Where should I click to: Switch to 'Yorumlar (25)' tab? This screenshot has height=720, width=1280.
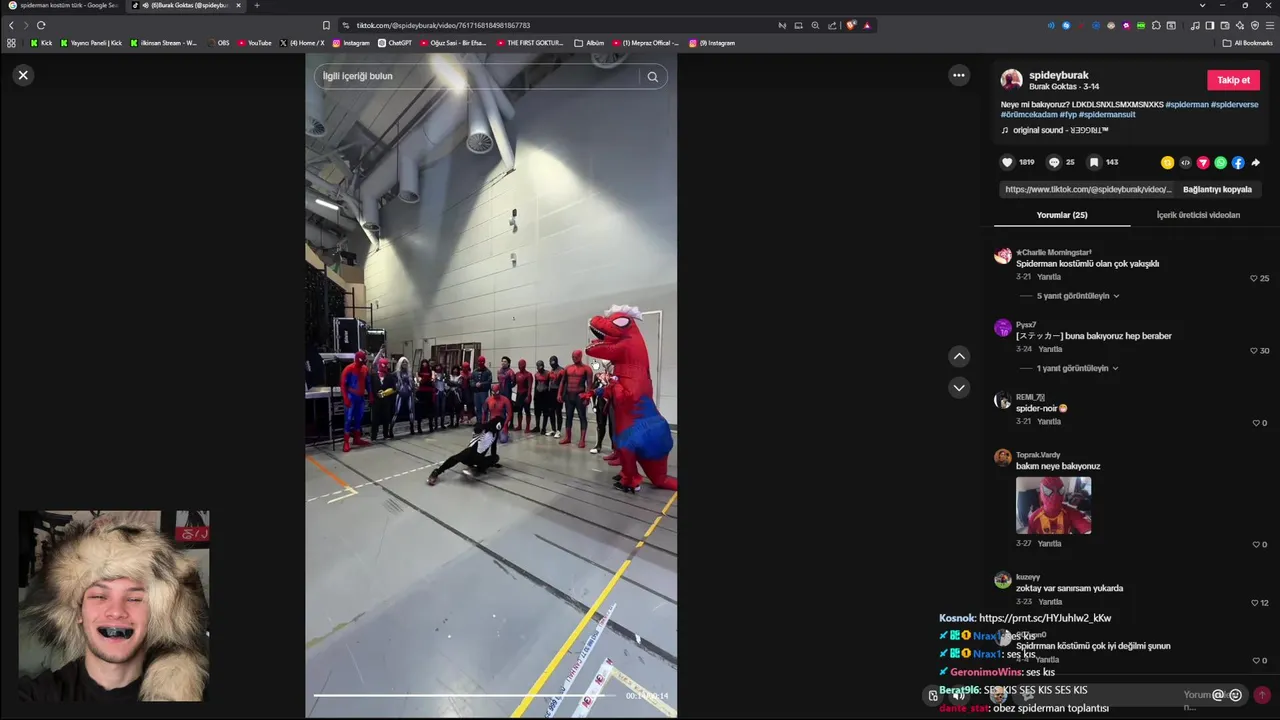click(x=1062, y=215)
